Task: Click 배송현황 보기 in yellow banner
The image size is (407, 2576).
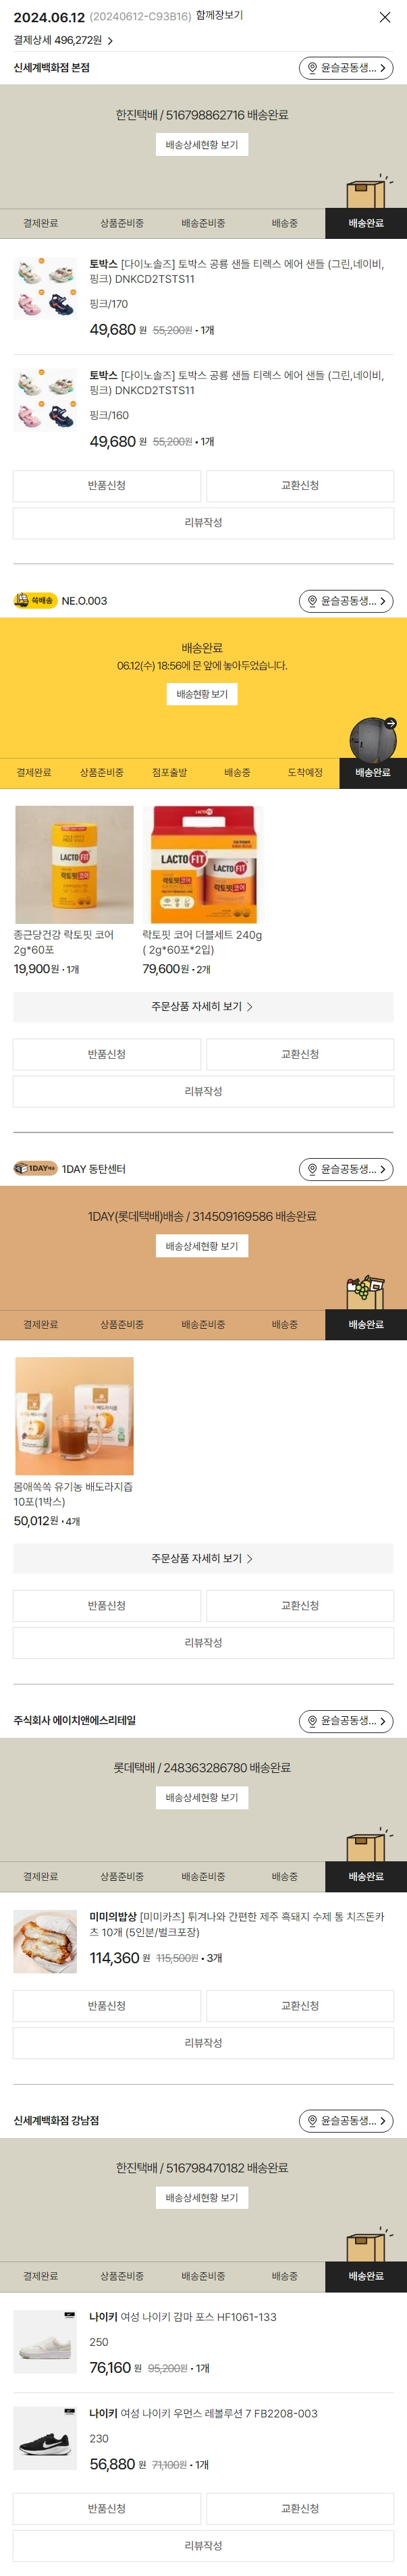Action: tap(202, 694)
